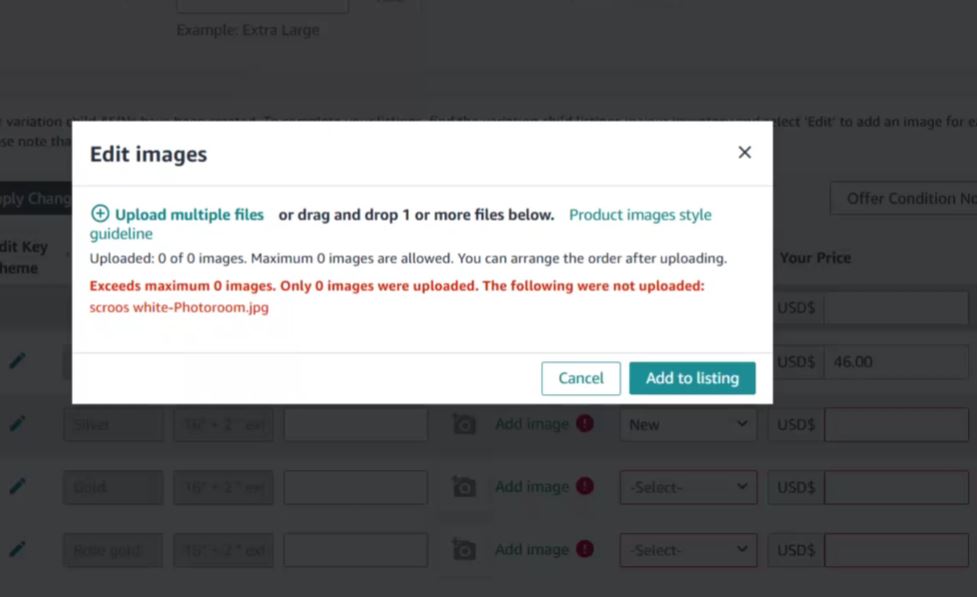Image resolution: width=977 pixels, height=597 pixels.
Task: Click Add image link in Rose gold row
Action: click(531, 550)
